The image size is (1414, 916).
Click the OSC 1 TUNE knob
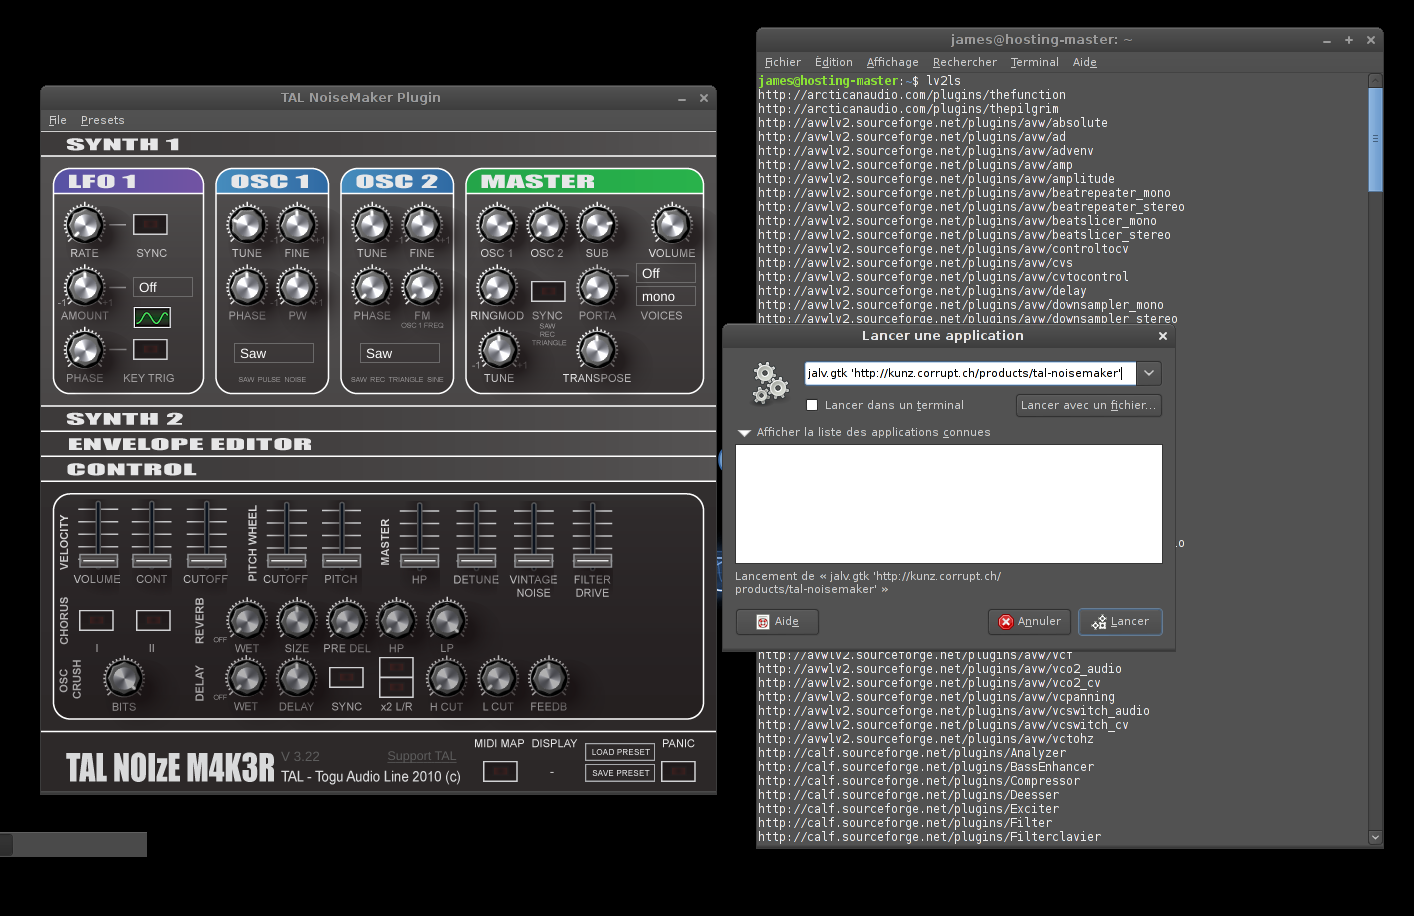tap(247, 225)
